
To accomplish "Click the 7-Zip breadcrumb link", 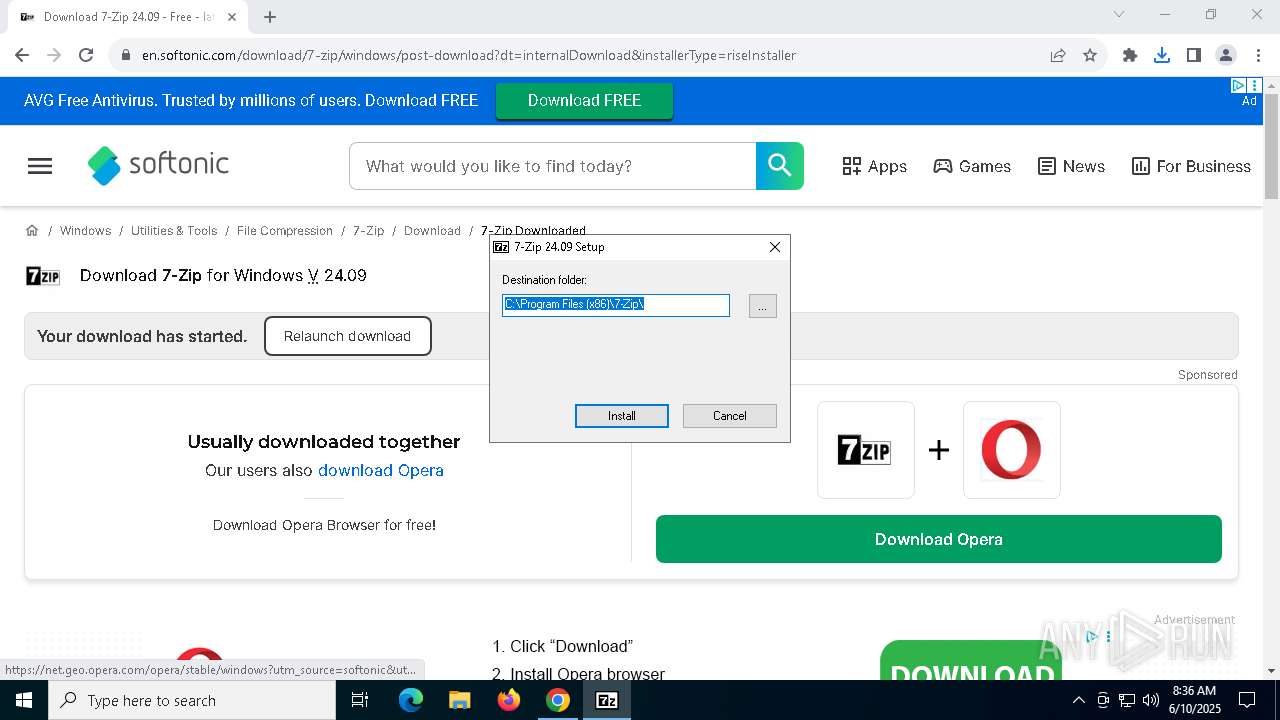I will 368,230.
